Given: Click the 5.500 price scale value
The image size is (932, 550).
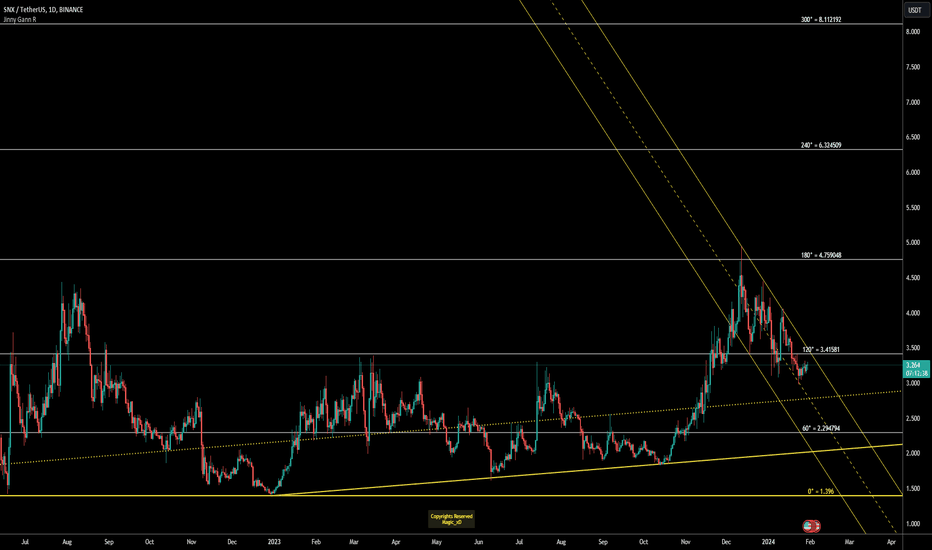Looking at the screenshot, I should click(x=913, y=208).
